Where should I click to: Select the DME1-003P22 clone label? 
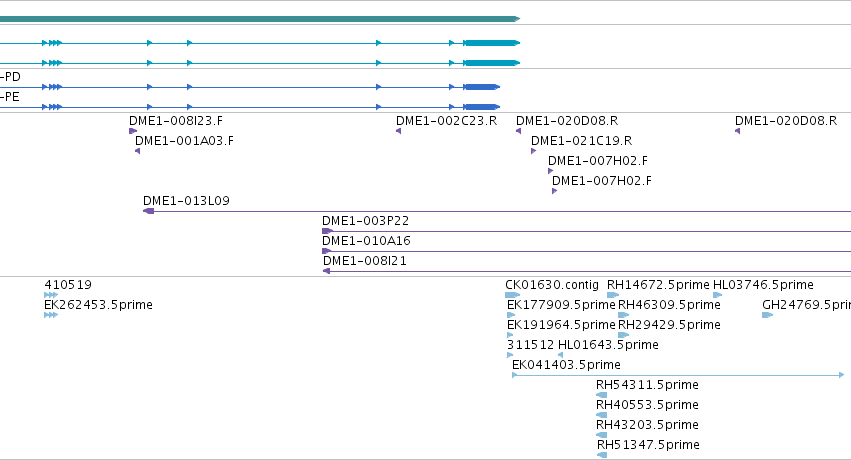(365, 221)
